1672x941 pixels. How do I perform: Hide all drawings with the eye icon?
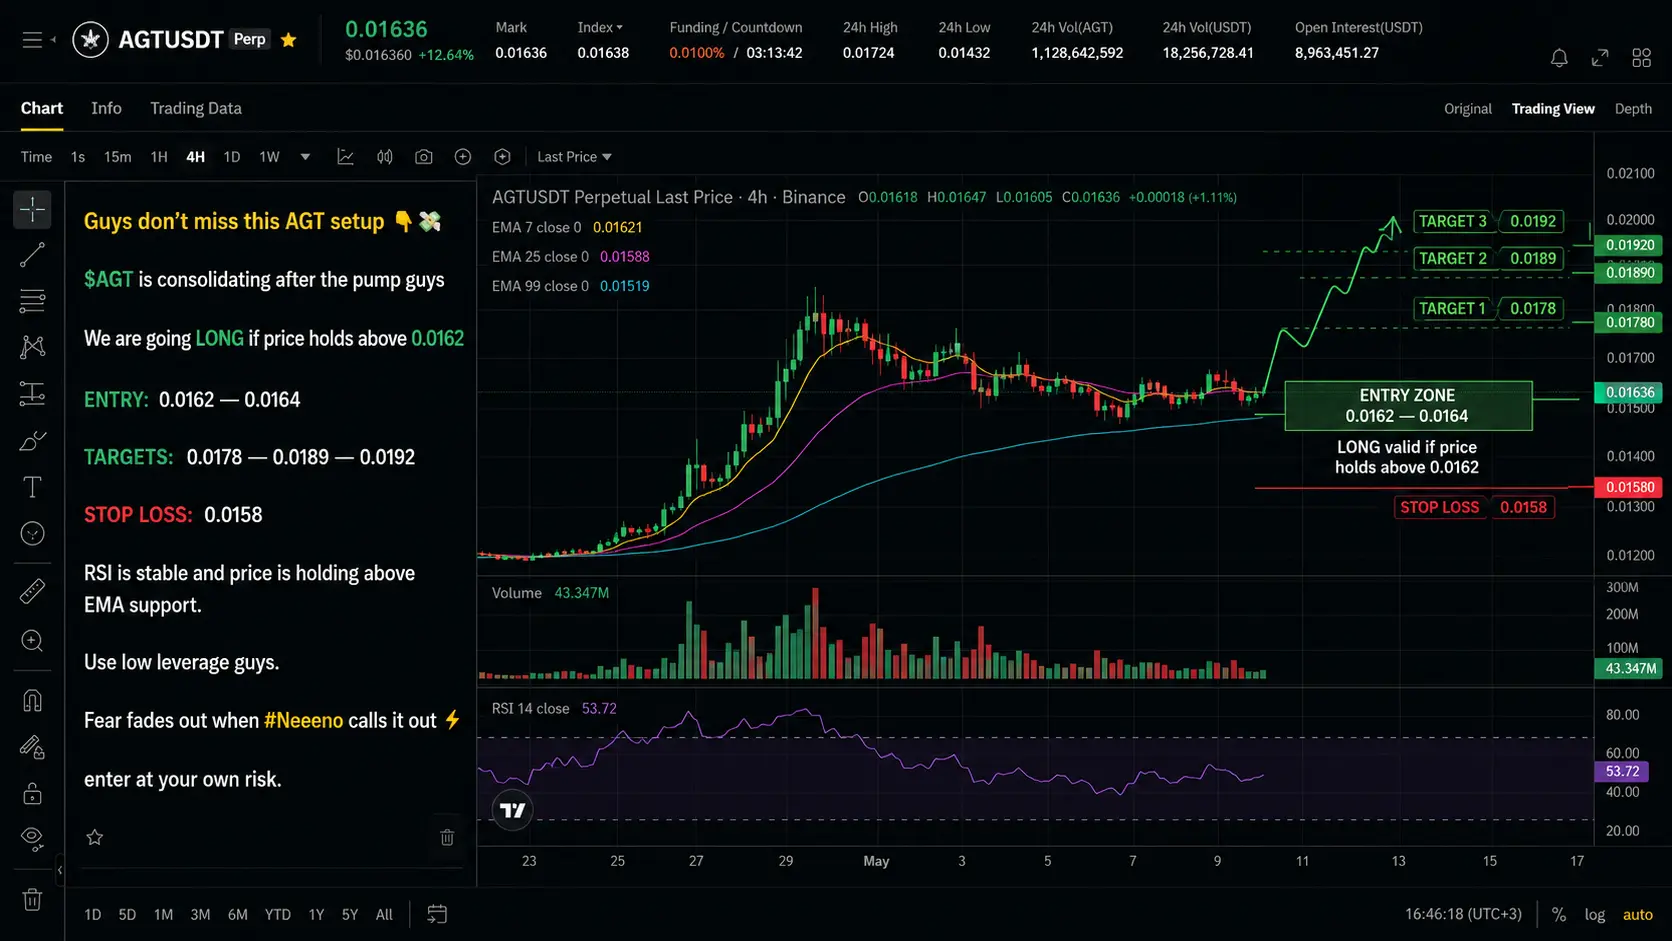click(x=32, y=839)
